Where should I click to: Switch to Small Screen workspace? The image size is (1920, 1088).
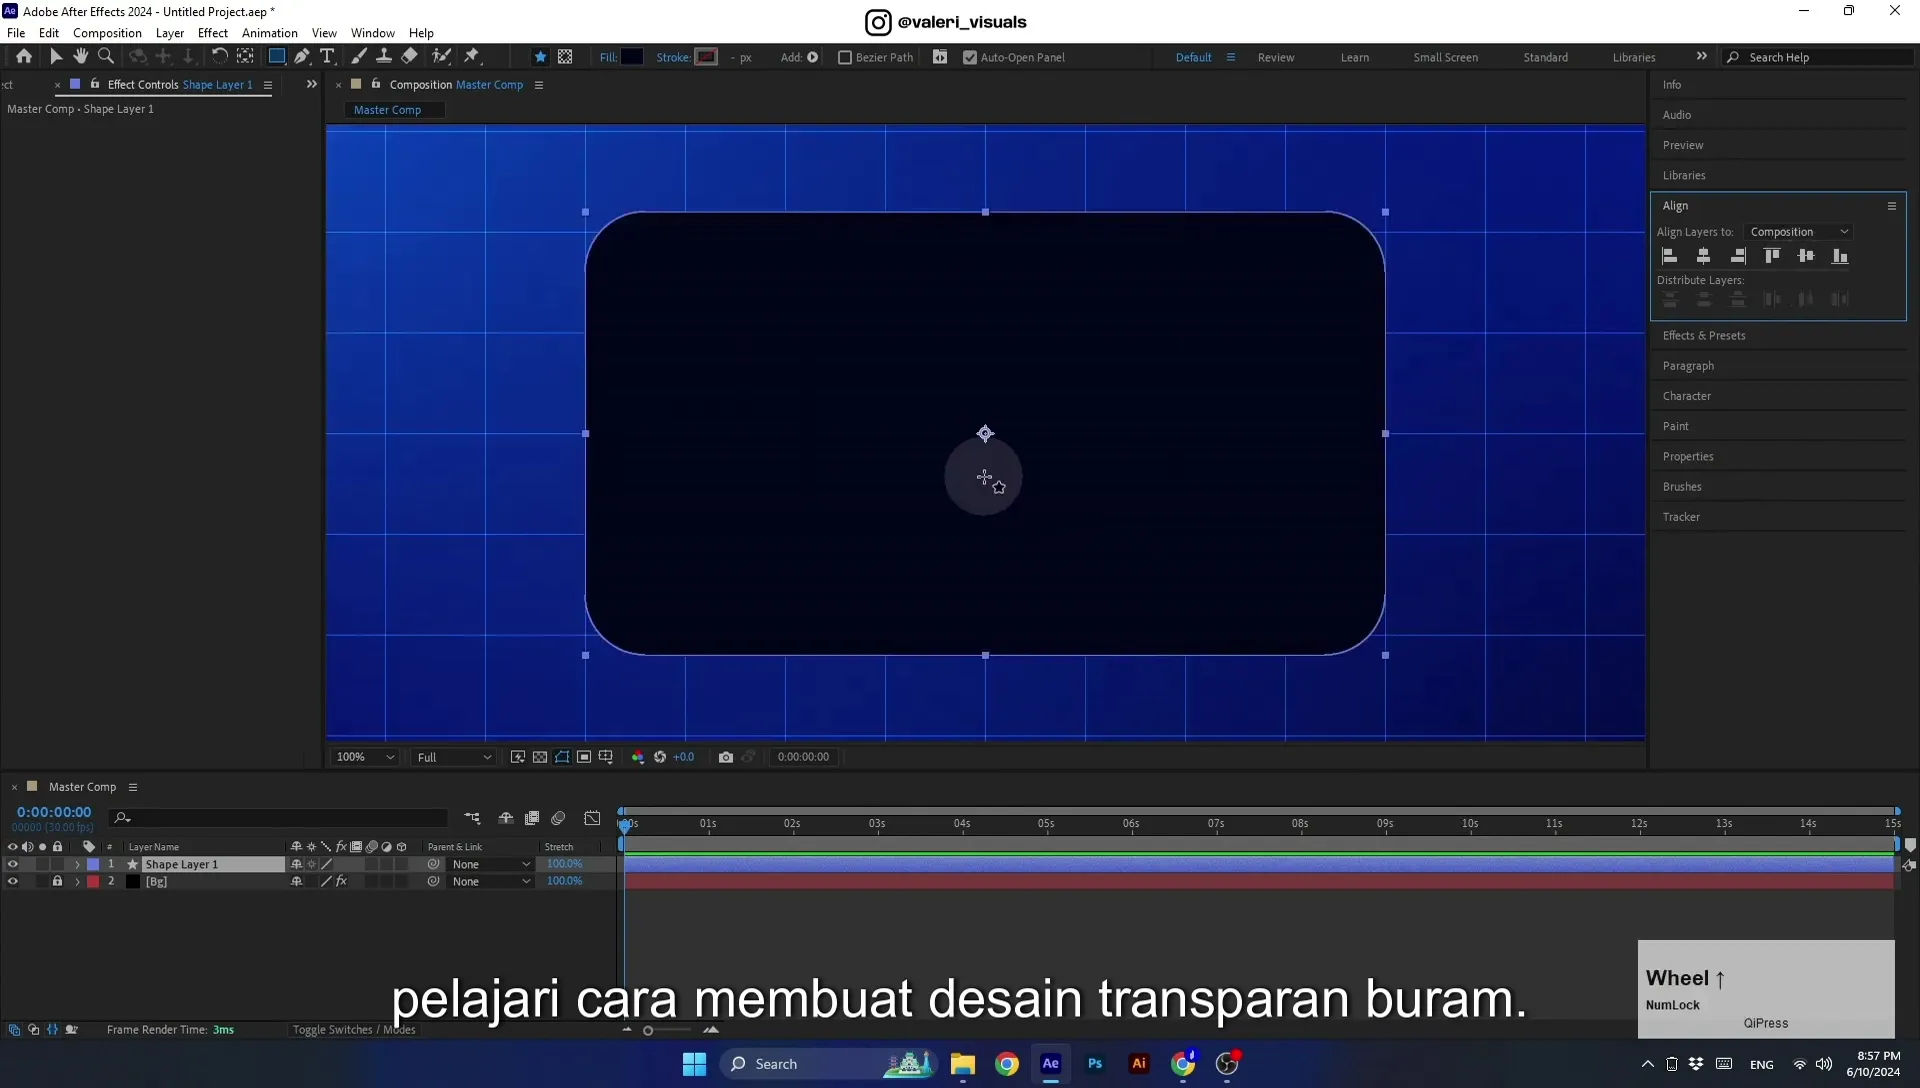1446,58
